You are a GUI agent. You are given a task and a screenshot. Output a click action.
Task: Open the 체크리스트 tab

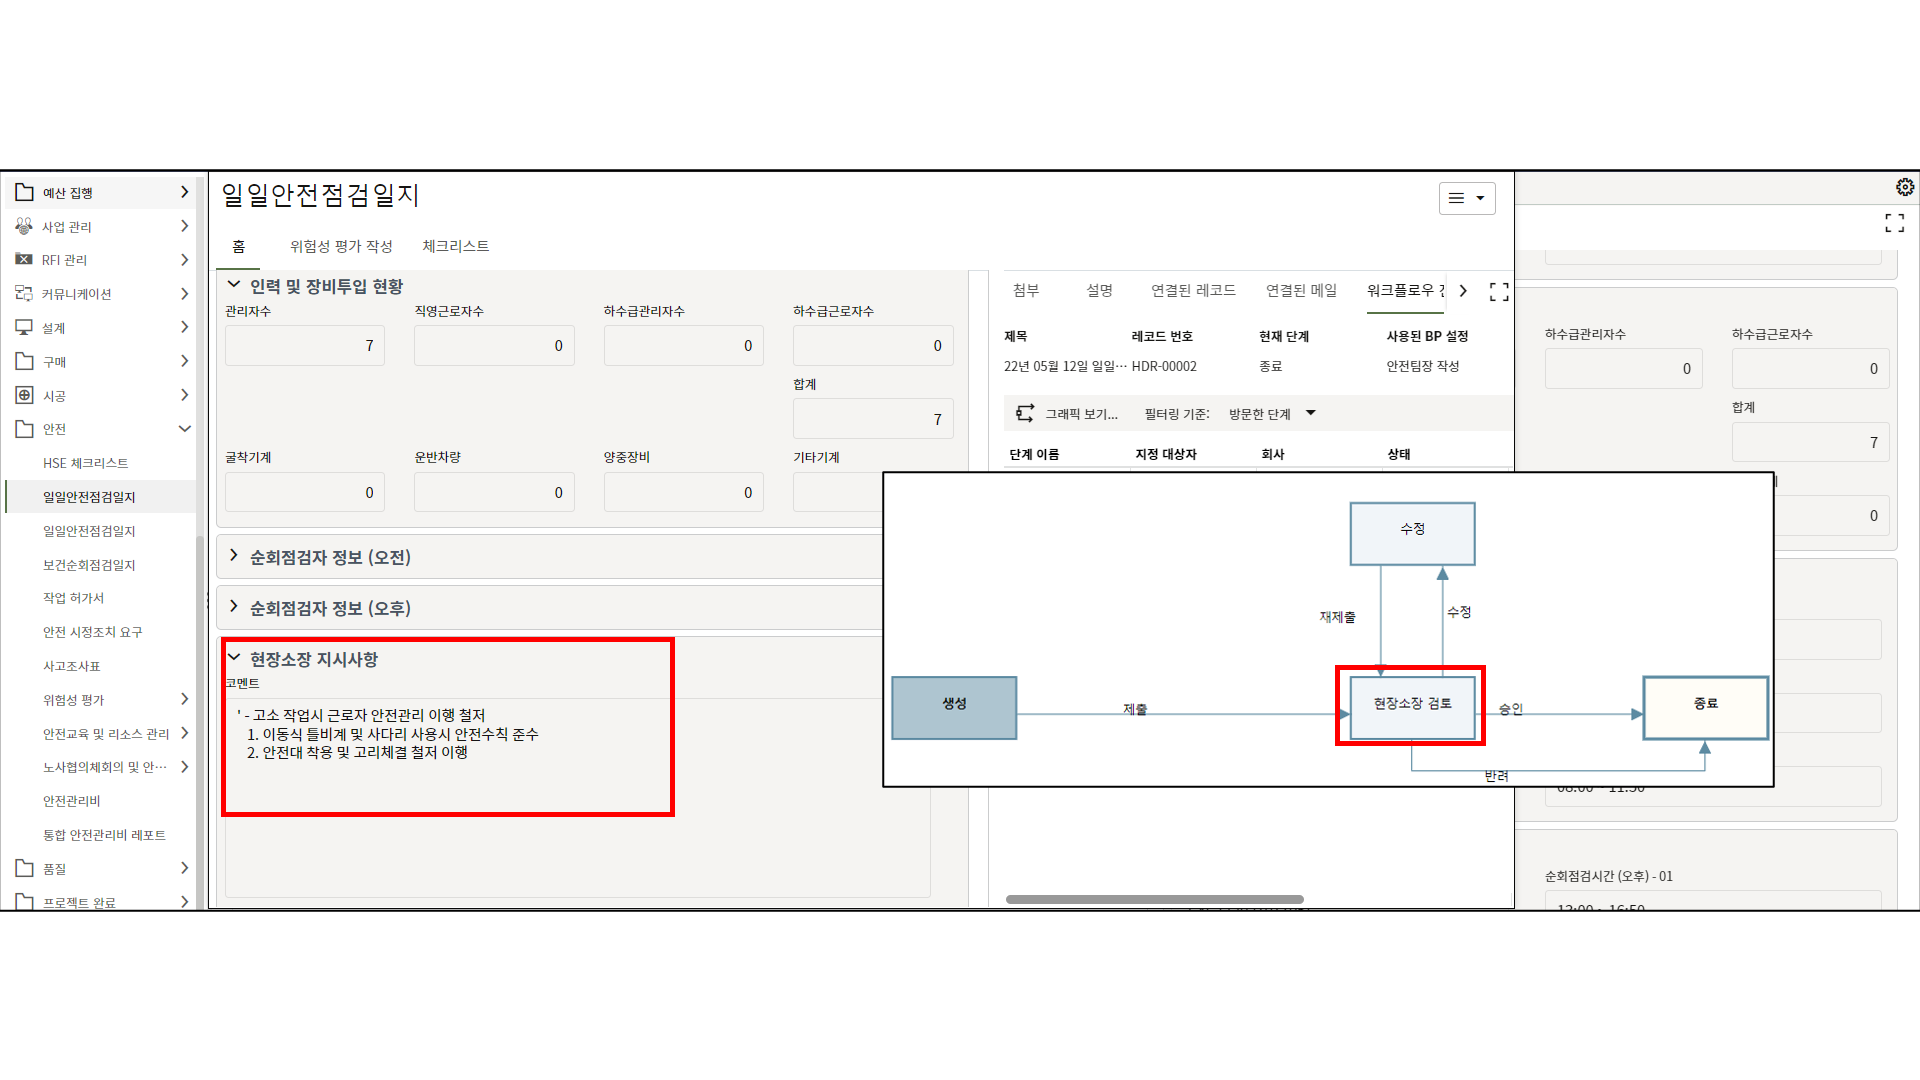click(x=455, y=246)
